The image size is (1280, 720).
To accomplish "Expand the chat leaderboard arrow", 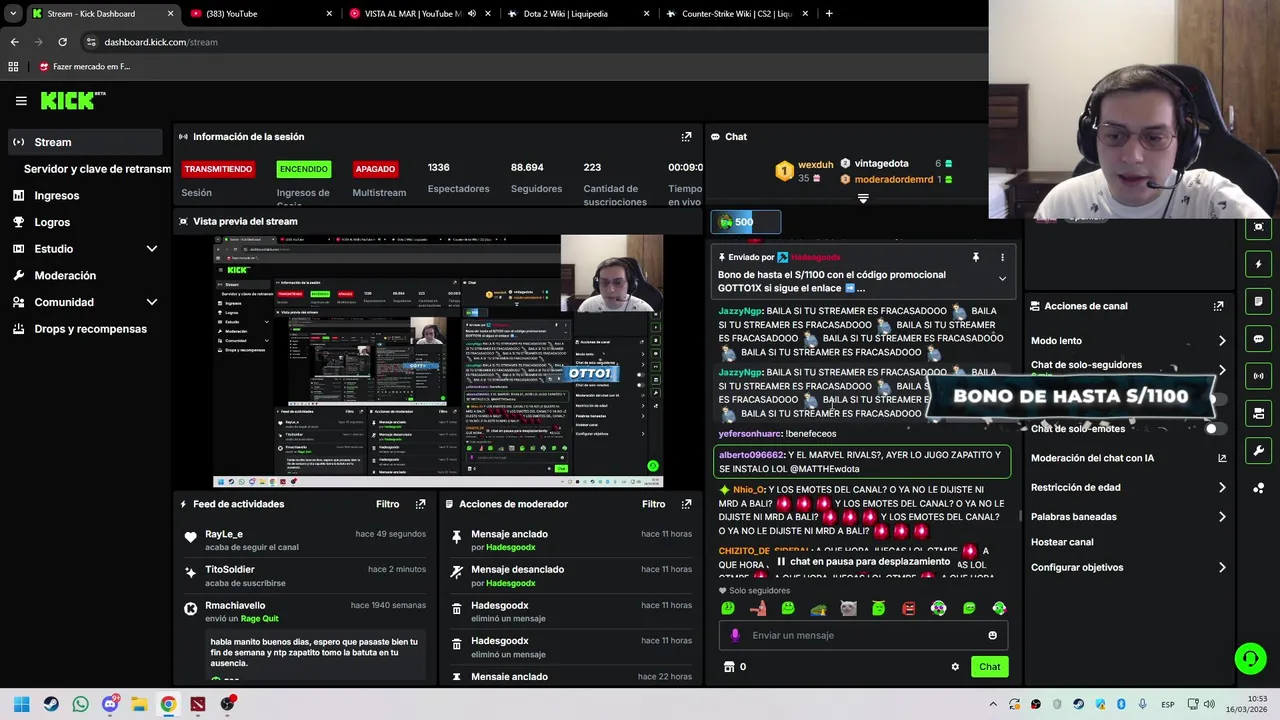I will (863, 199).
